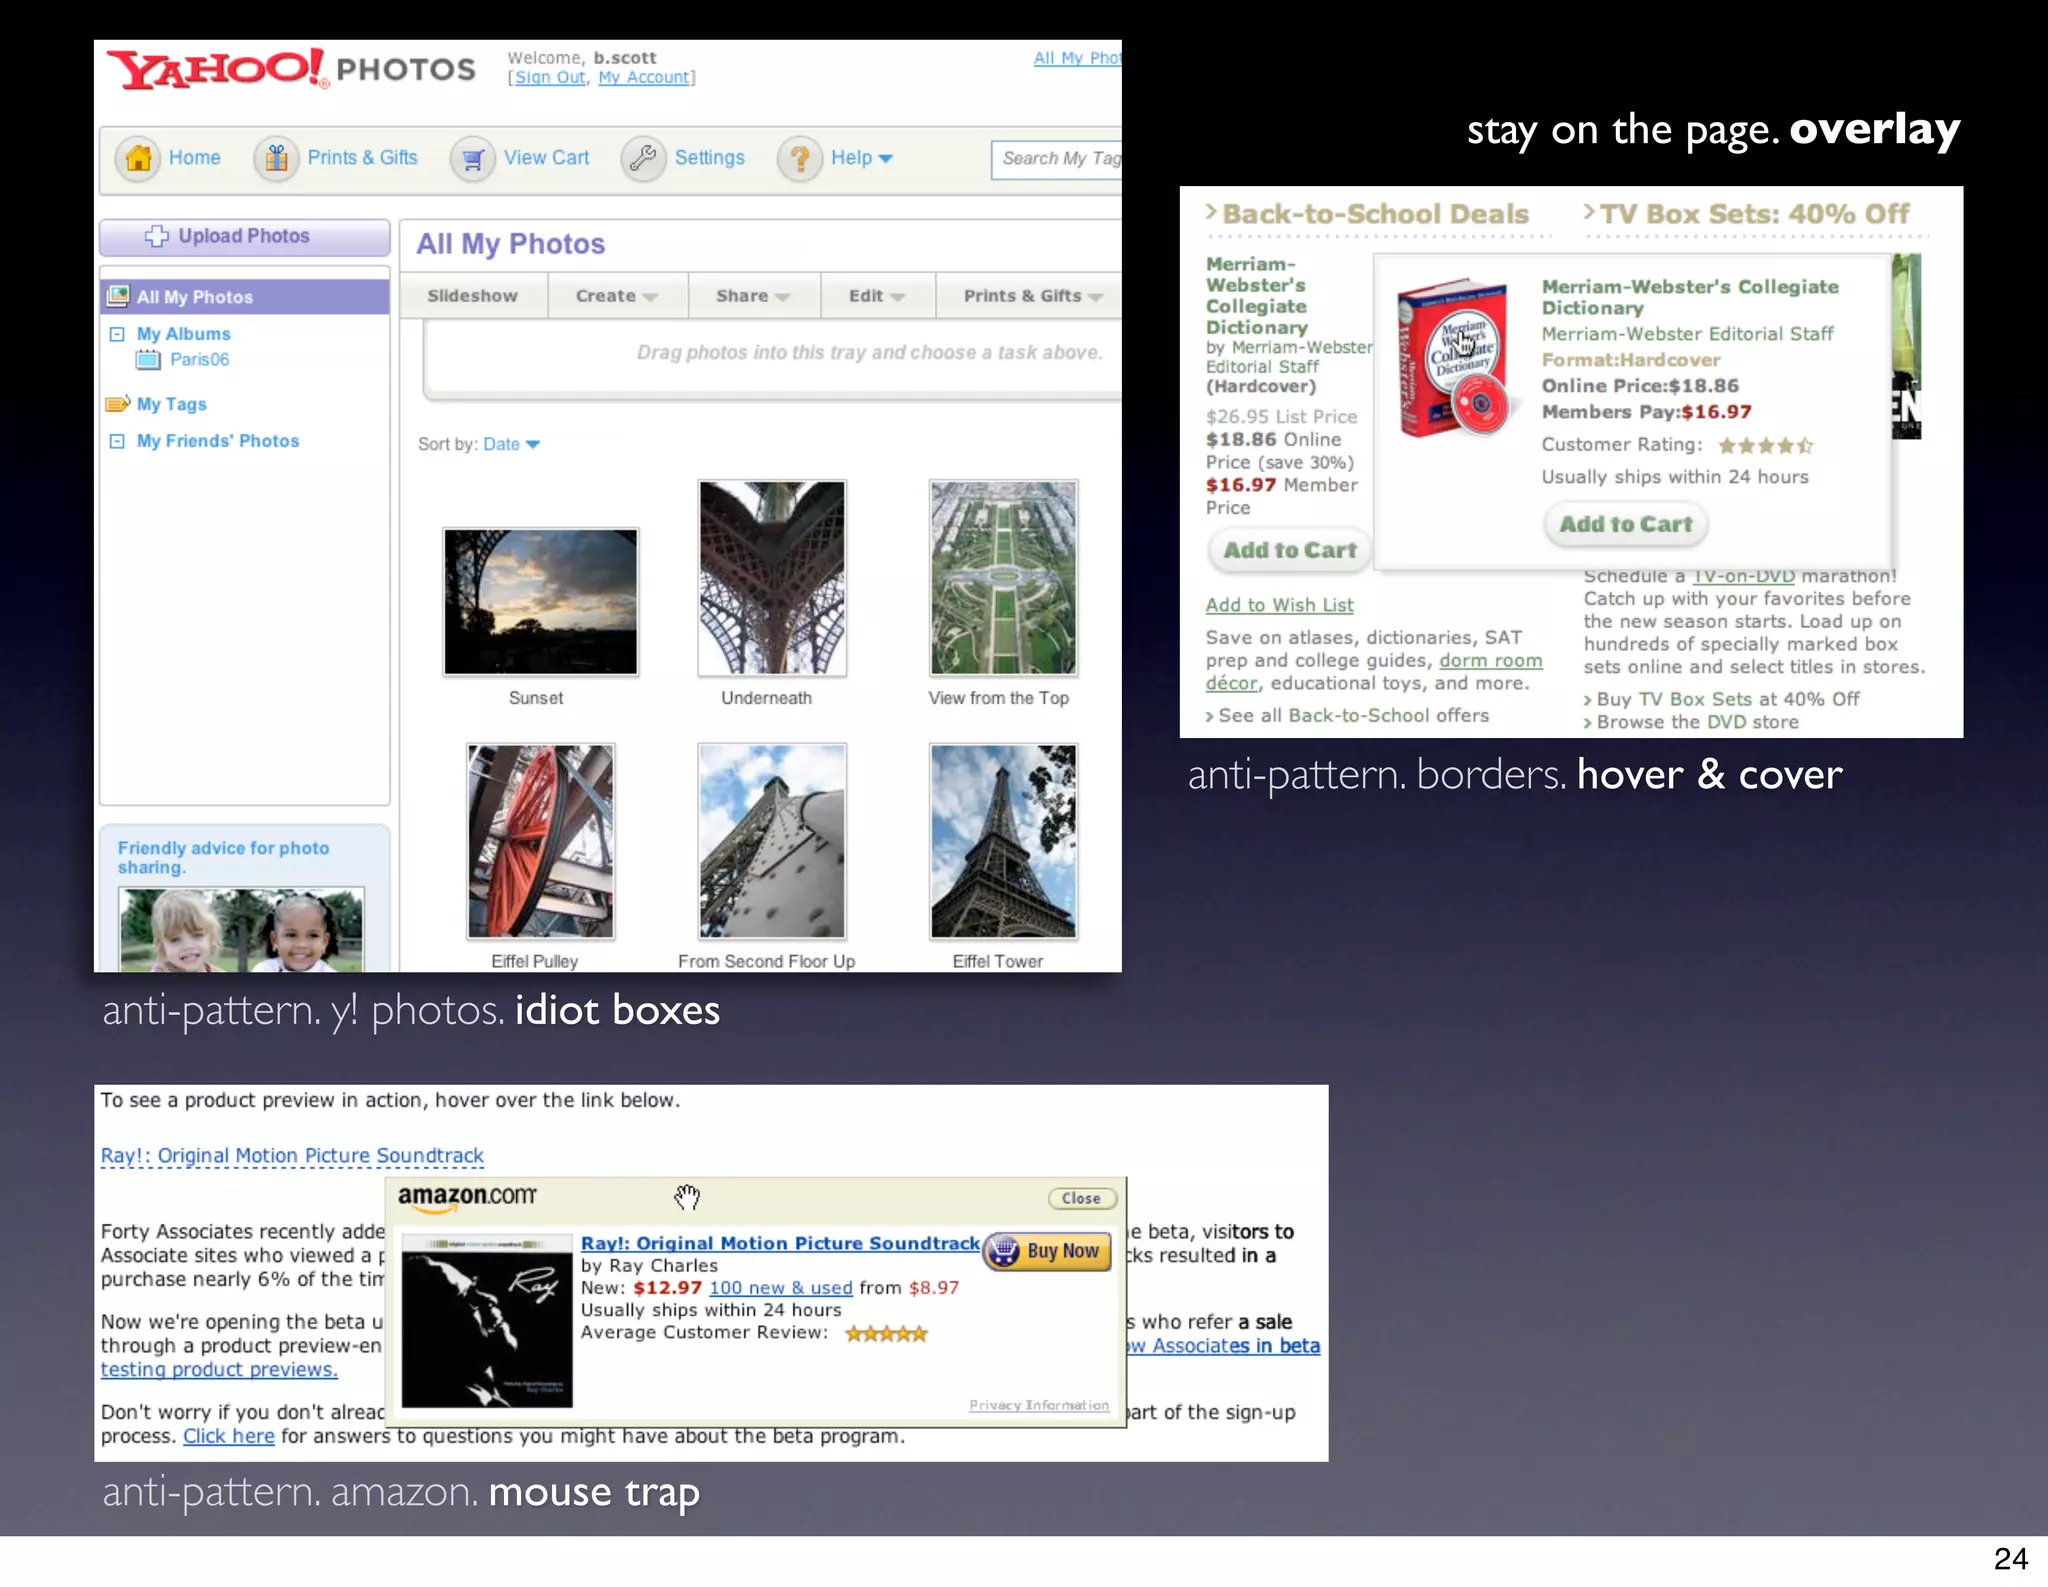The image size is (2048, 1587).
Task: Open the My Tags sidebar item
Action: pos(172,404)
